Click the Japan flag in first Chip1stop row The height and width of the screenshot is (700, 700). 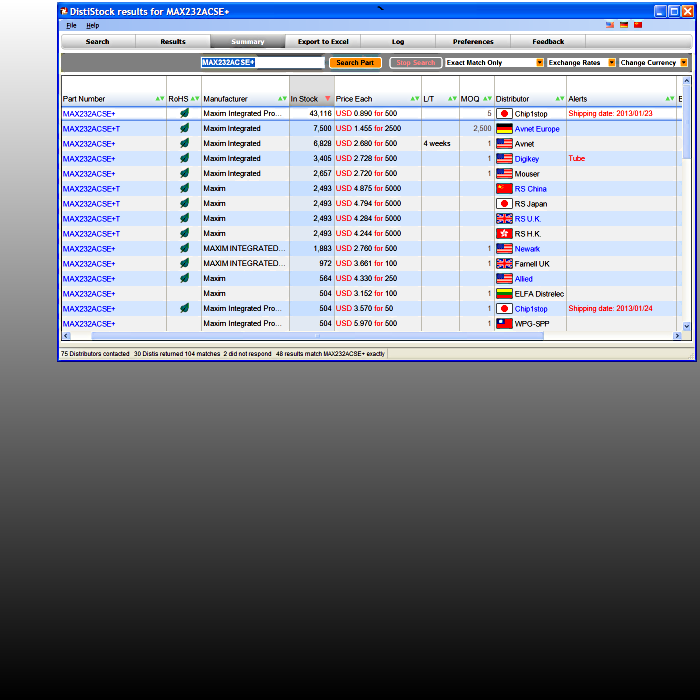point(504,114)
